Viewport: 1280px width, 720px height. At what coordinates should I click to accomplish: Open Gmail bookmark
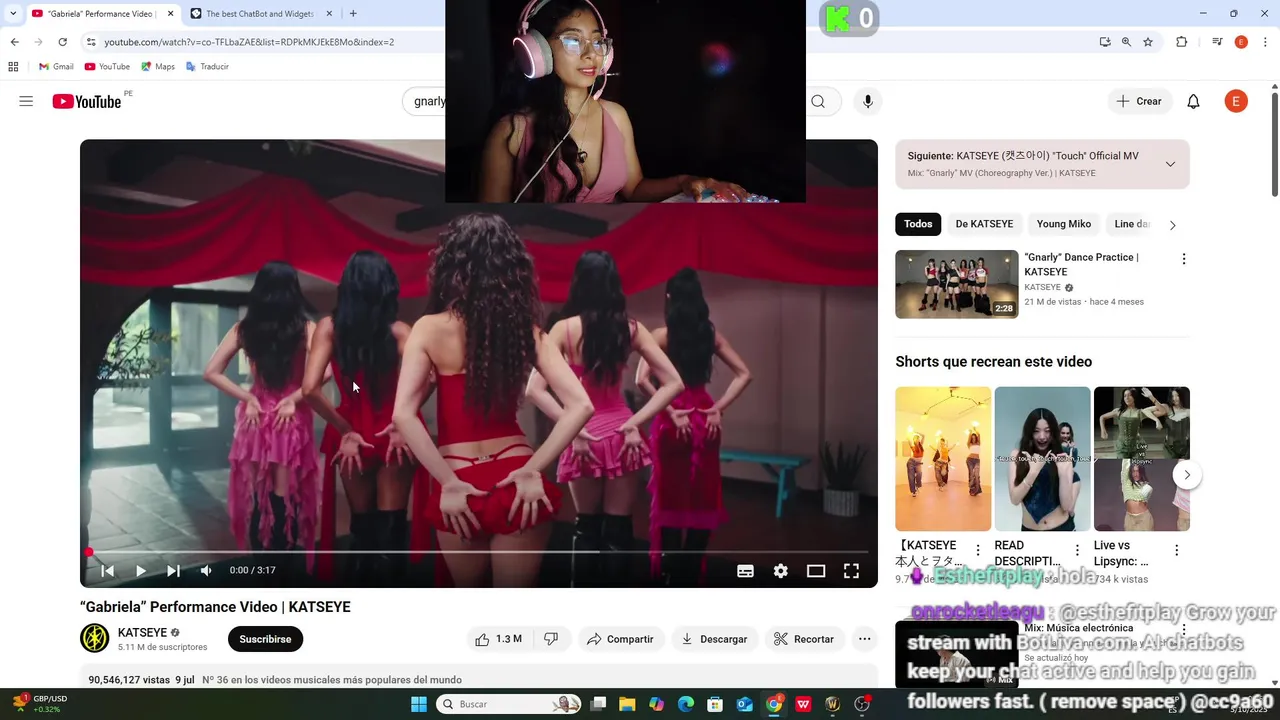(56, 67)
